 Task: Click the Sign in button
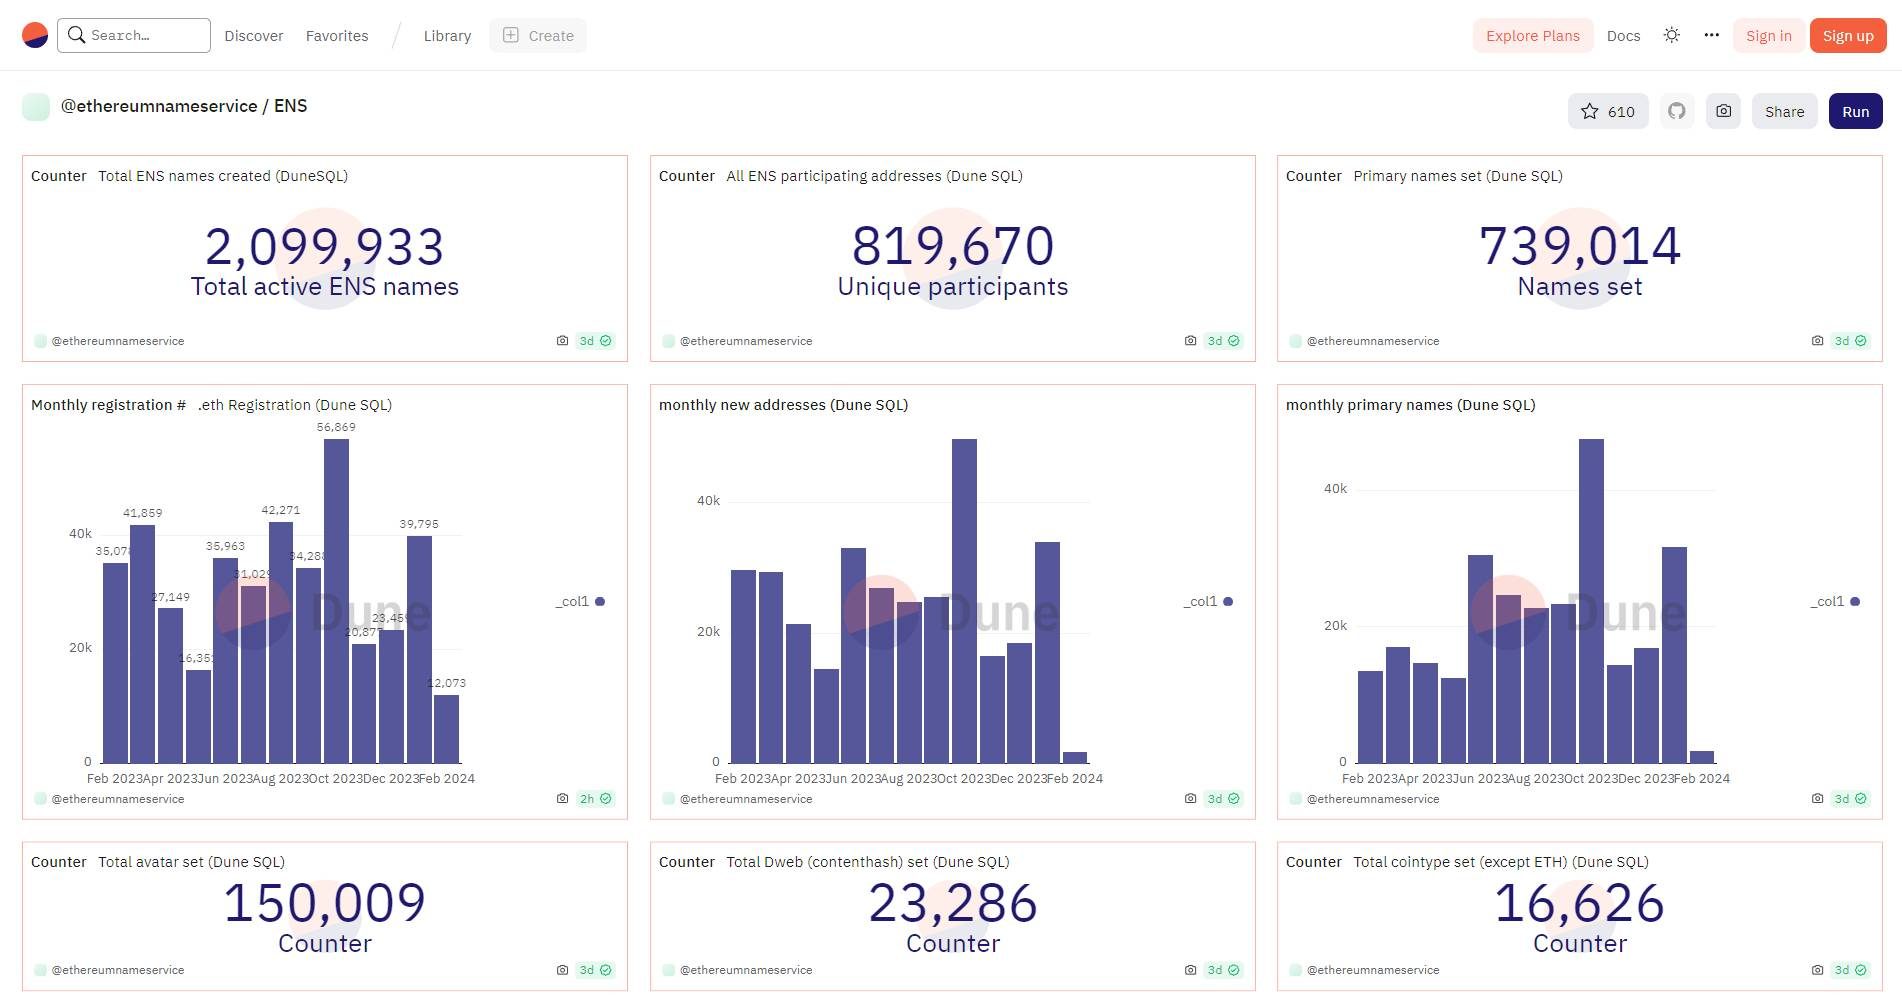[1769, 35]
